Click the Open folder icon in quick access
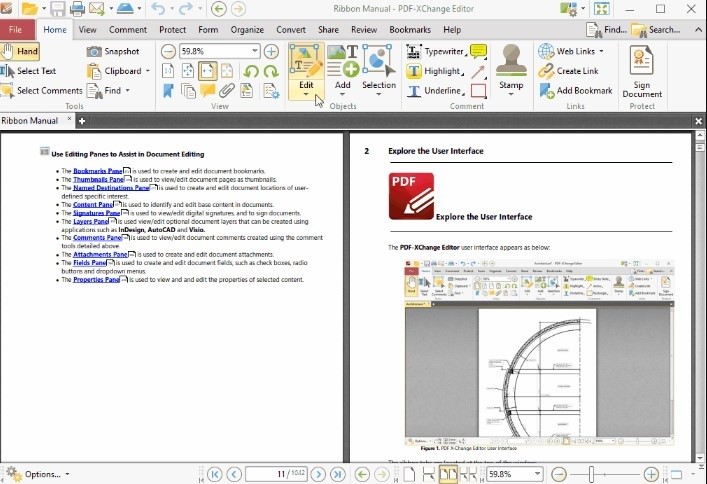The height and width of the screenshot is (484, 707). point(30,8)
